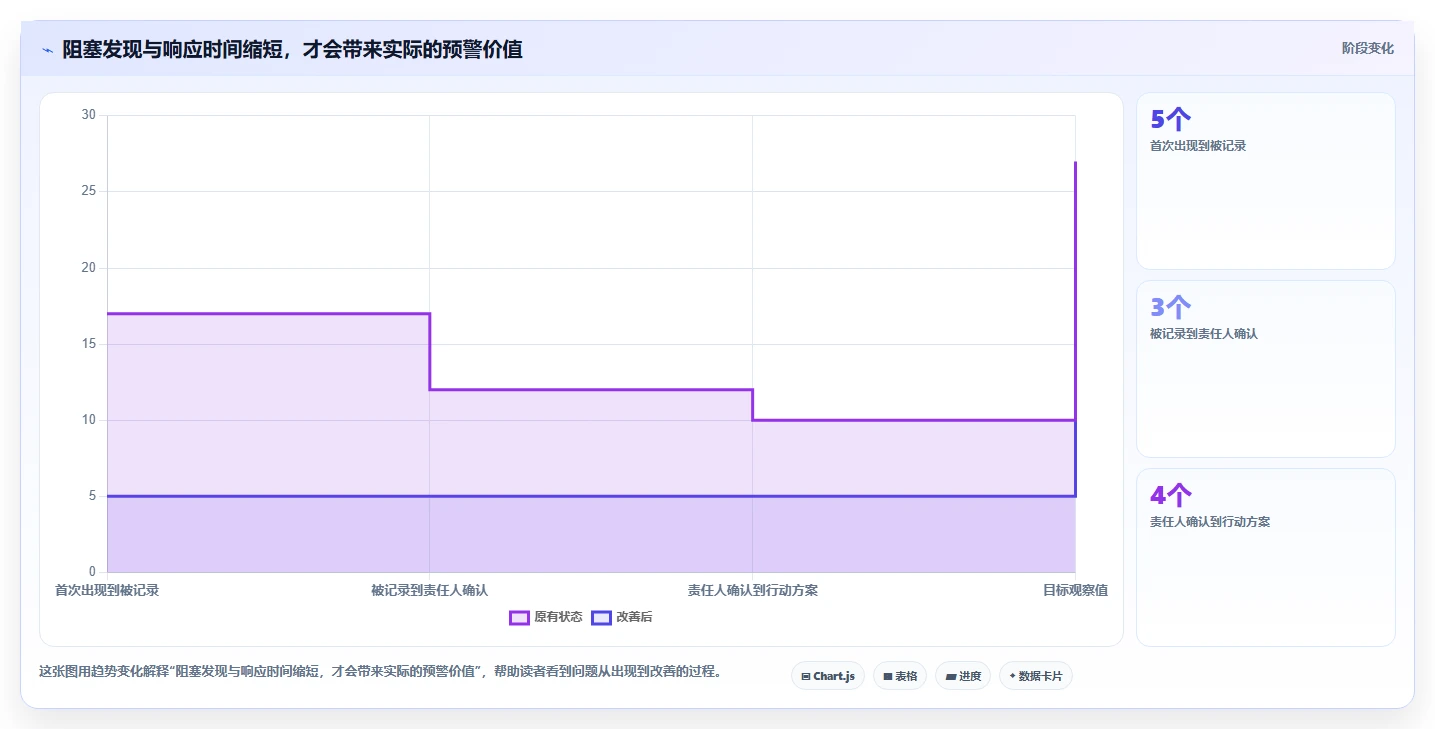
Task: Click the 阶段变化 label in header
Action: [x=1367, y=49]
